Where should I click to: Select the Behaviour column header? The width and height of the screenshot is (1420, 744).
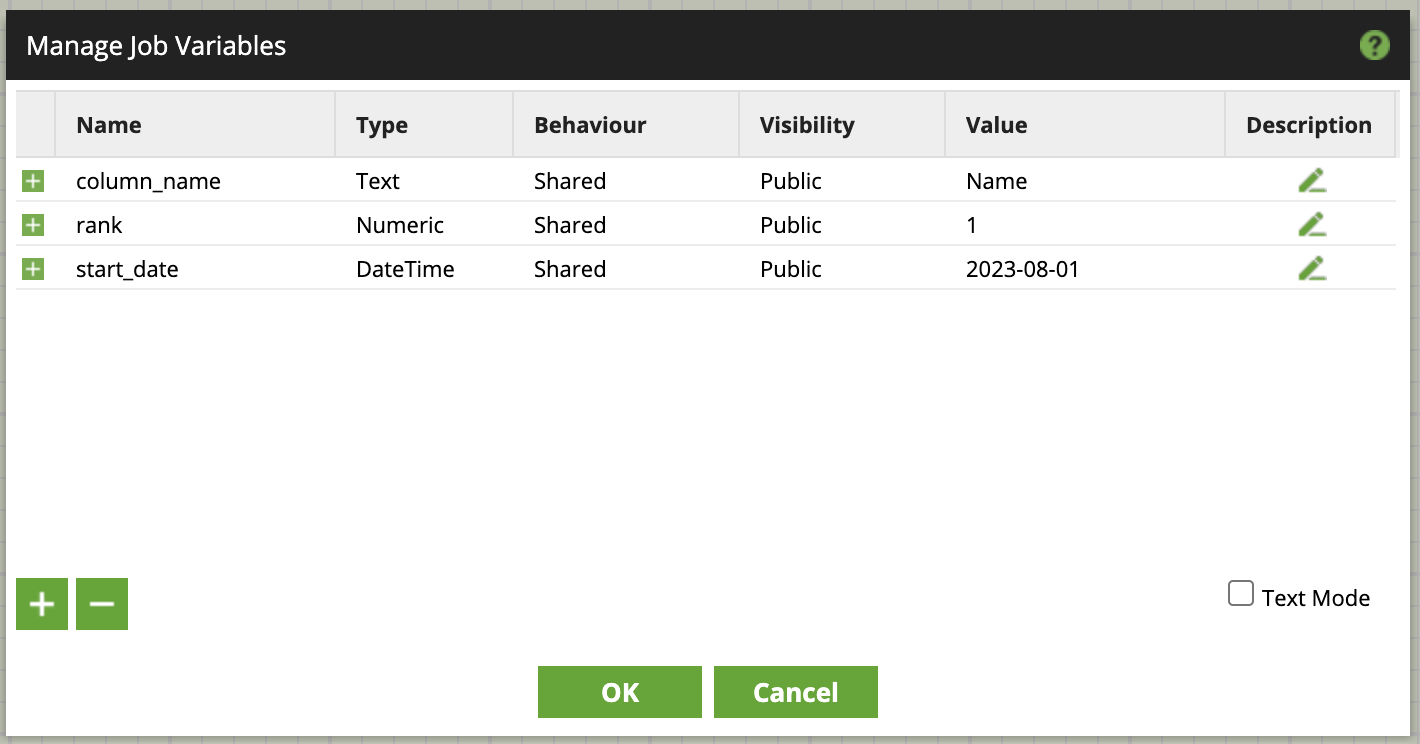(626, 125)
